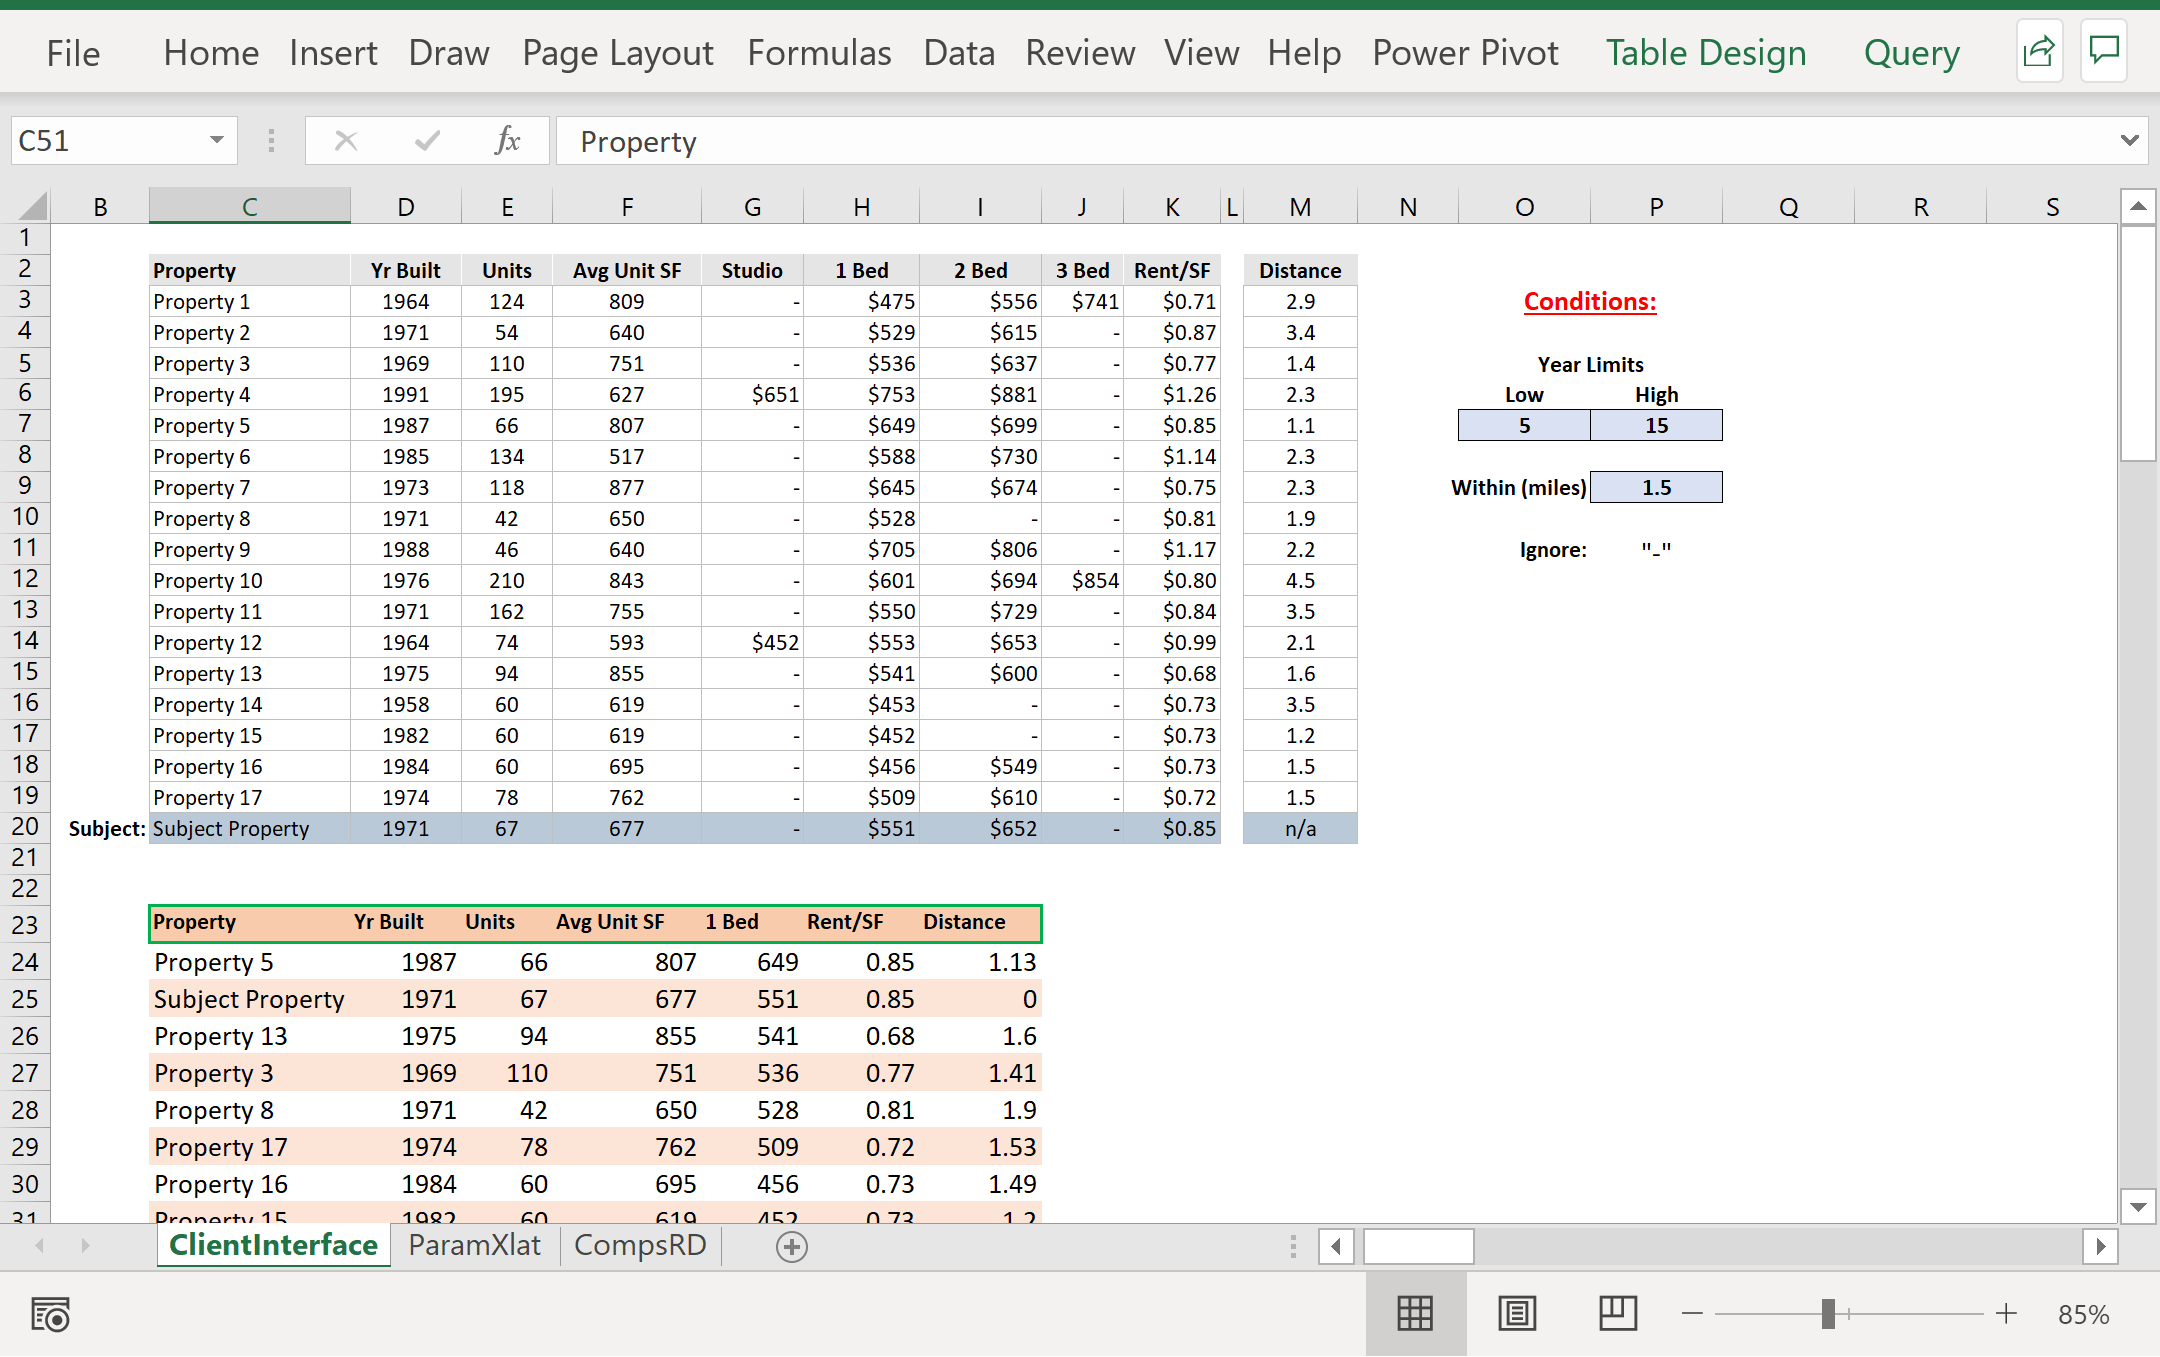Switch to Page Break Preview icon
Viewport: 2160px width, 1357px height.
coord(1617,1314)
